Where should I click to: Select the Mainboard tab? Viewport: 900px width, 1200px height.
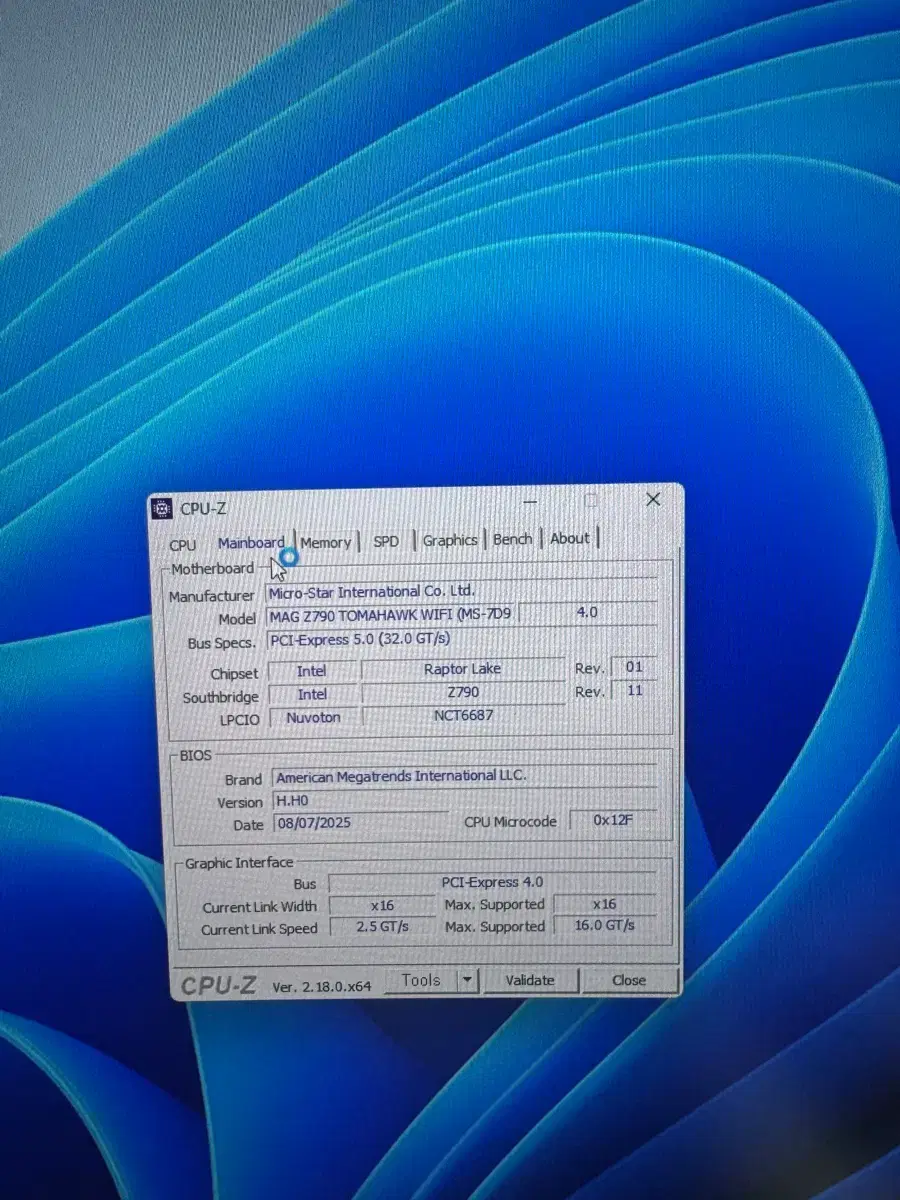(x=251, y=543)
